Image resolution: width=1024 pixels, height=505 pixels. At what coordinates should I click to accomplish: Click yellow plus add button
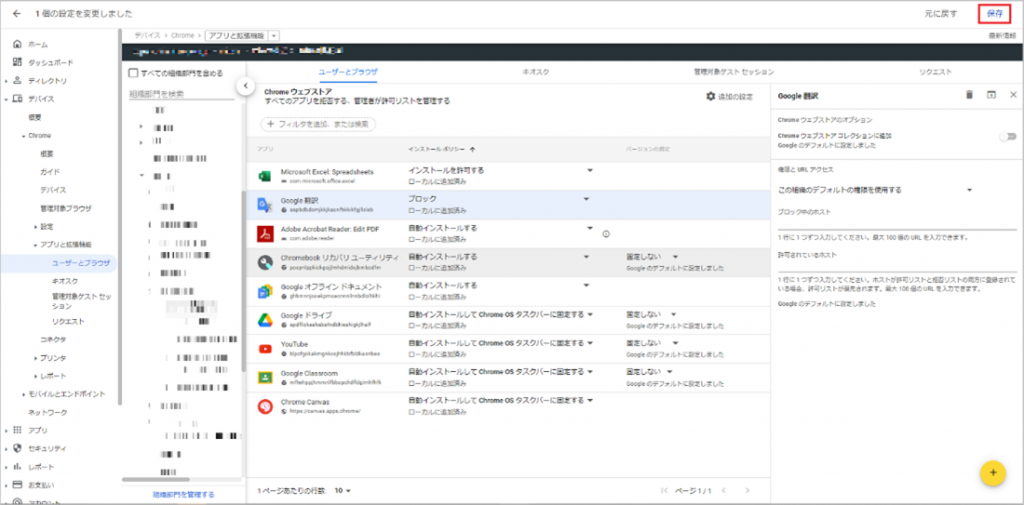point(993,472)
